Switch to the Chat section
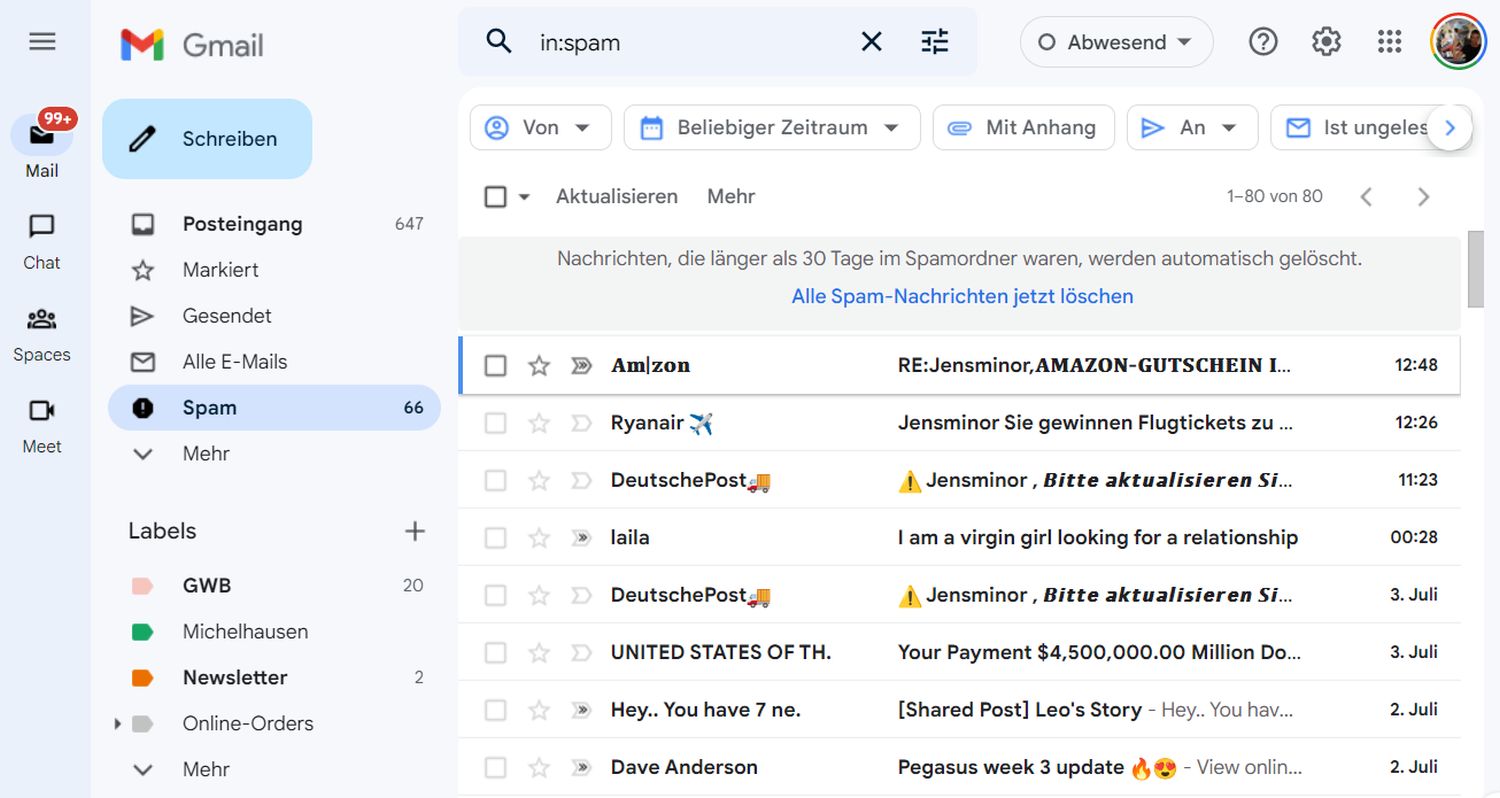Screen dimensions: 1500x798 click(x=42, y=240)
